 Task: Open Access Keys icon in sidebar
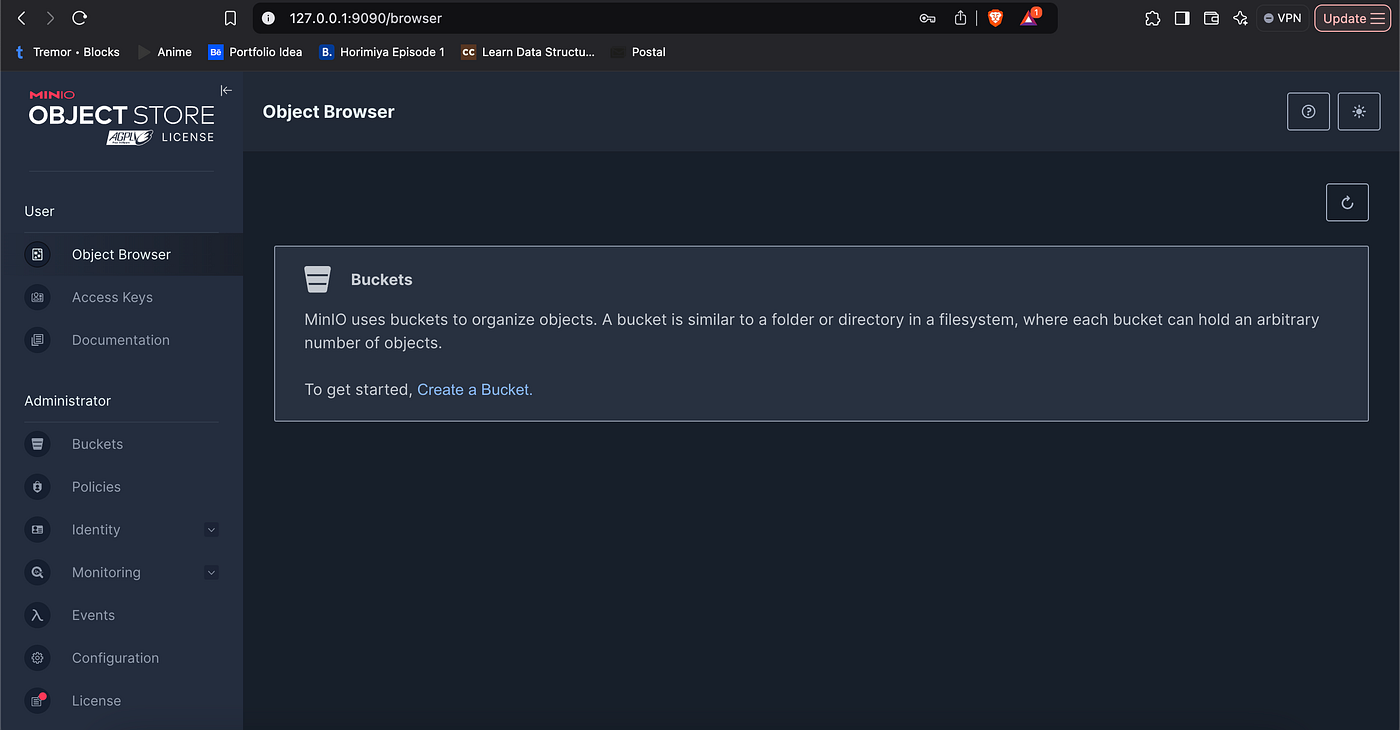[37, 298]
